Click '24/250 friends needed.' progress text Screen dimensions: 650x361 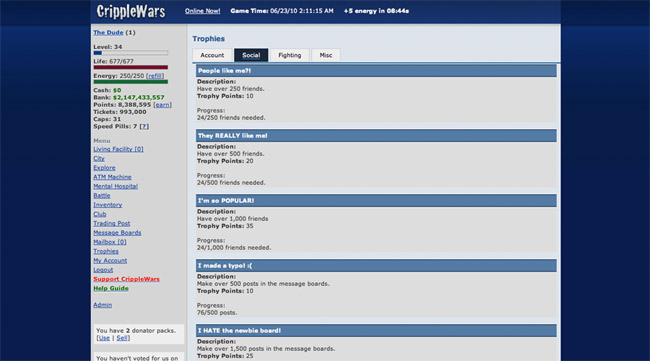(x=231, y=118)
